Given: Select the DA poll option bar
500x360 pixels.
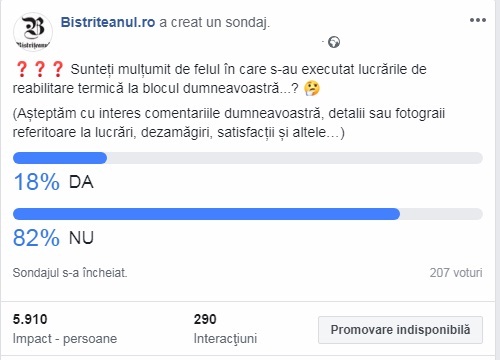Looking at the screenshot, I should click(248, 158).
